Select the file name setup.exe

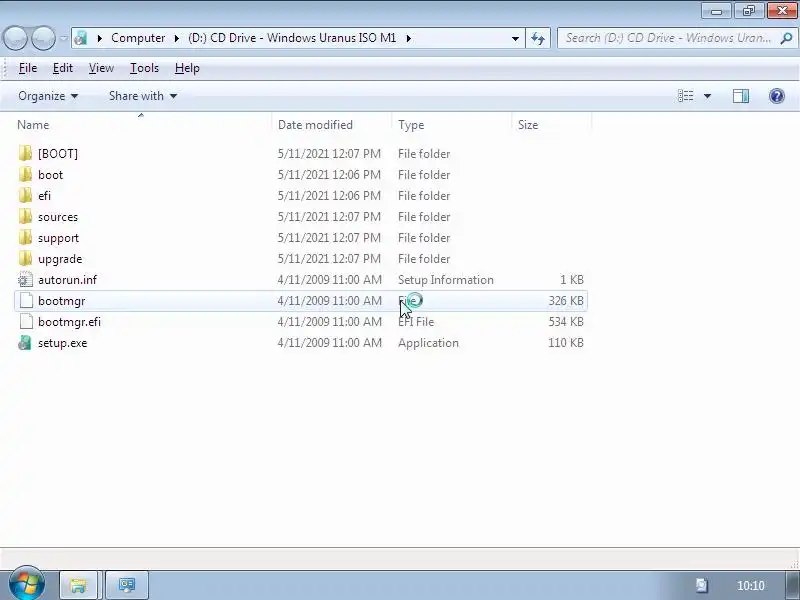coord(63,343)
